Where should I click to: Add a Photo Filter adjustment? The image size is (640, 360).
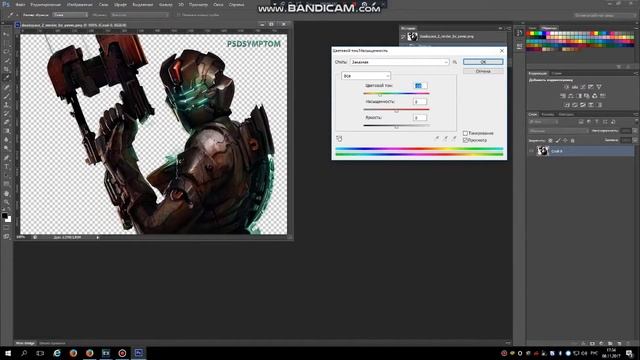click(x=587, y=96)
